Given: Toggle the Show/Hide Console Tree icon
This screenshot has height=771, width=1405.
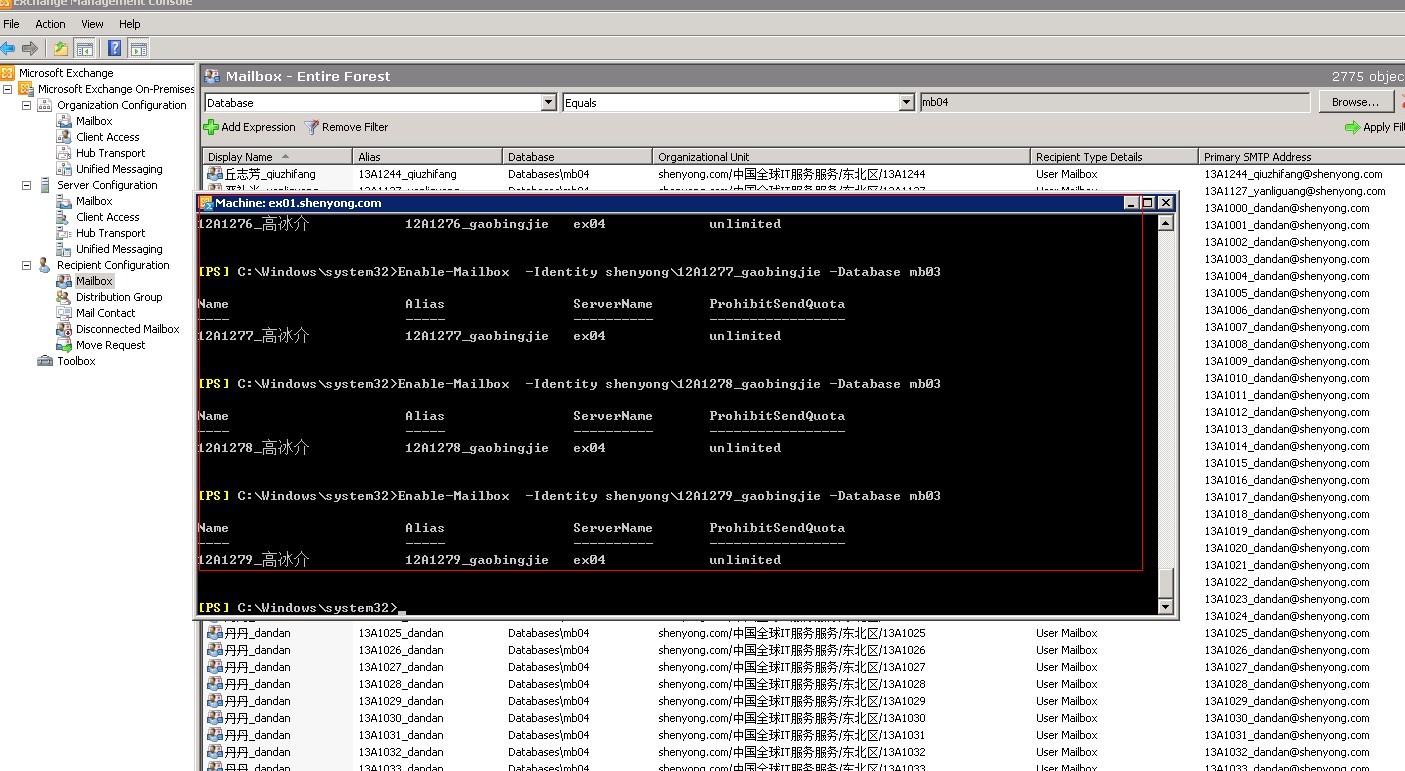Looking at the screenshot, I should 85,48.
